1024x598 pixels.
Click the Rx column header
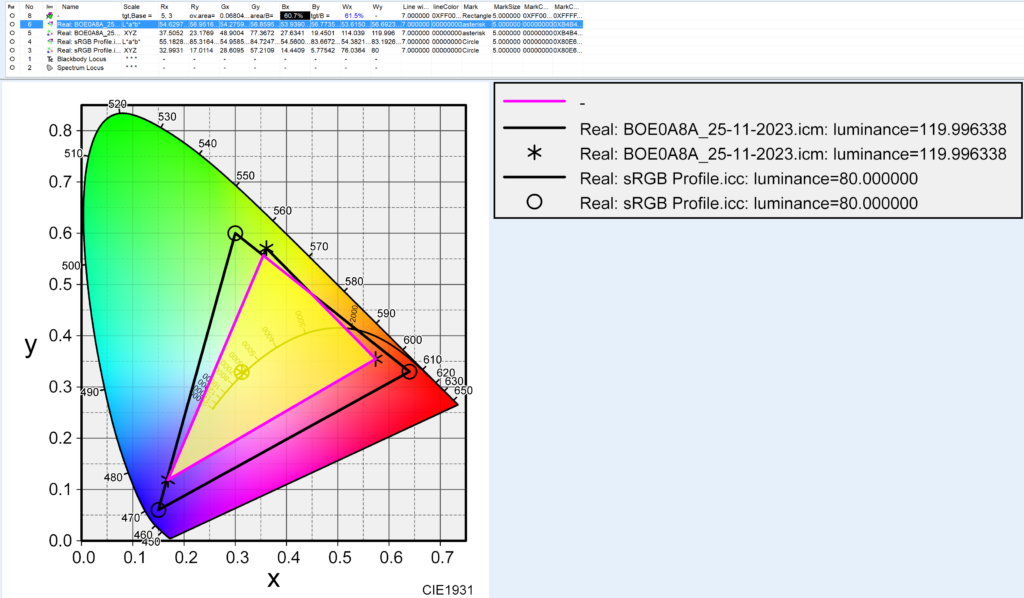click(x=165, y=7)
